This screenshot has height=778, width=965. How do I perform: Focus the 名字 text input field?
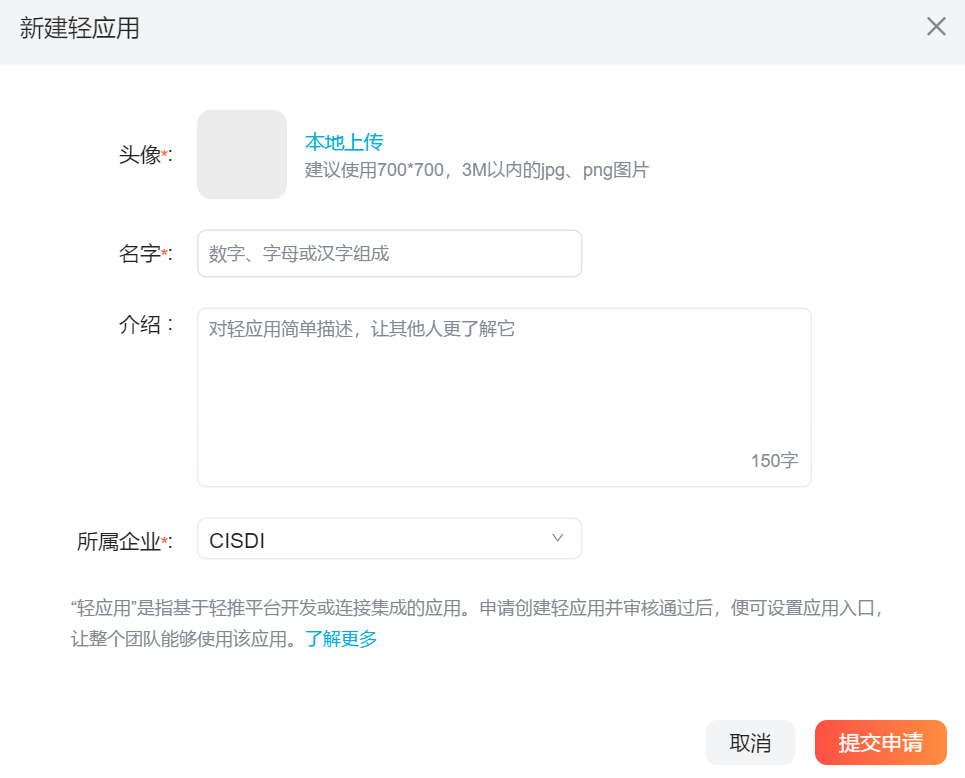pyautogui.click(x=390, y=254)
